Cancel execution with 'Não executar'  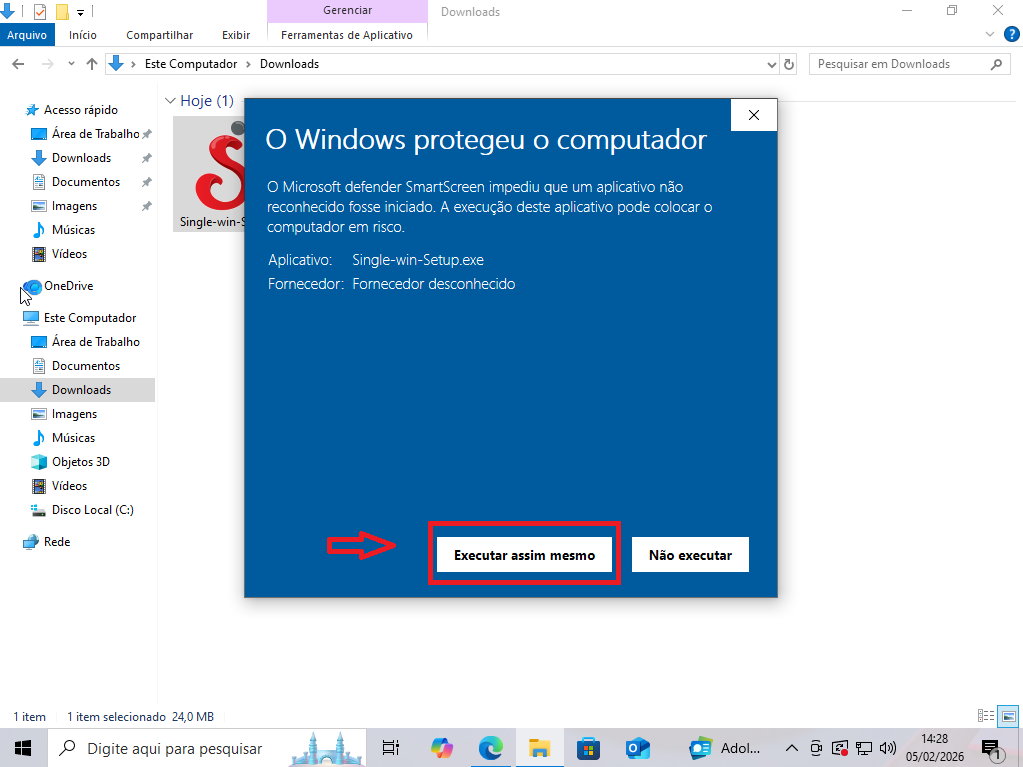[x=690, y=554]
